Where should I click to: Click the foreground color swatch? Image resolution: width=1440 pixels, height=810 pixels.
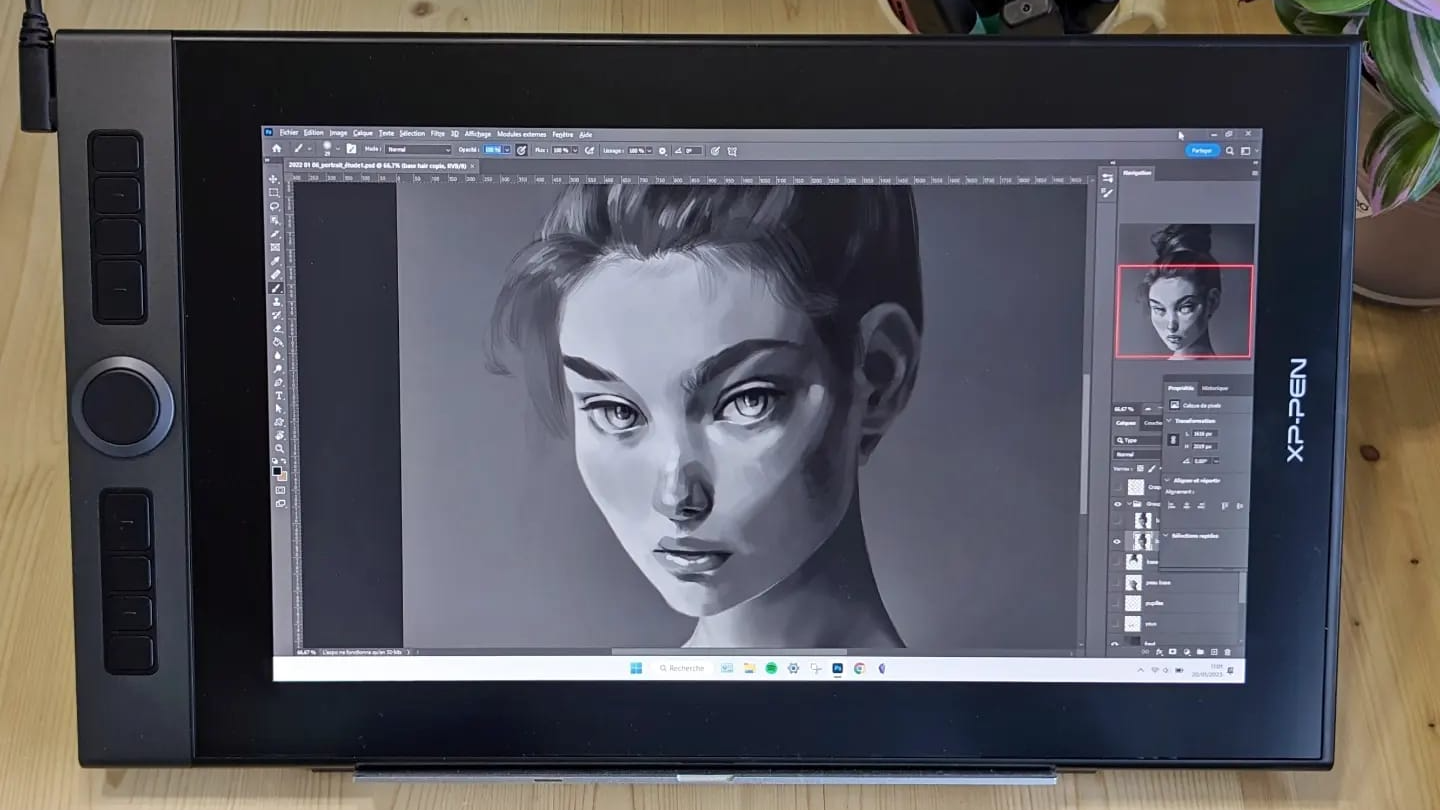277,470
